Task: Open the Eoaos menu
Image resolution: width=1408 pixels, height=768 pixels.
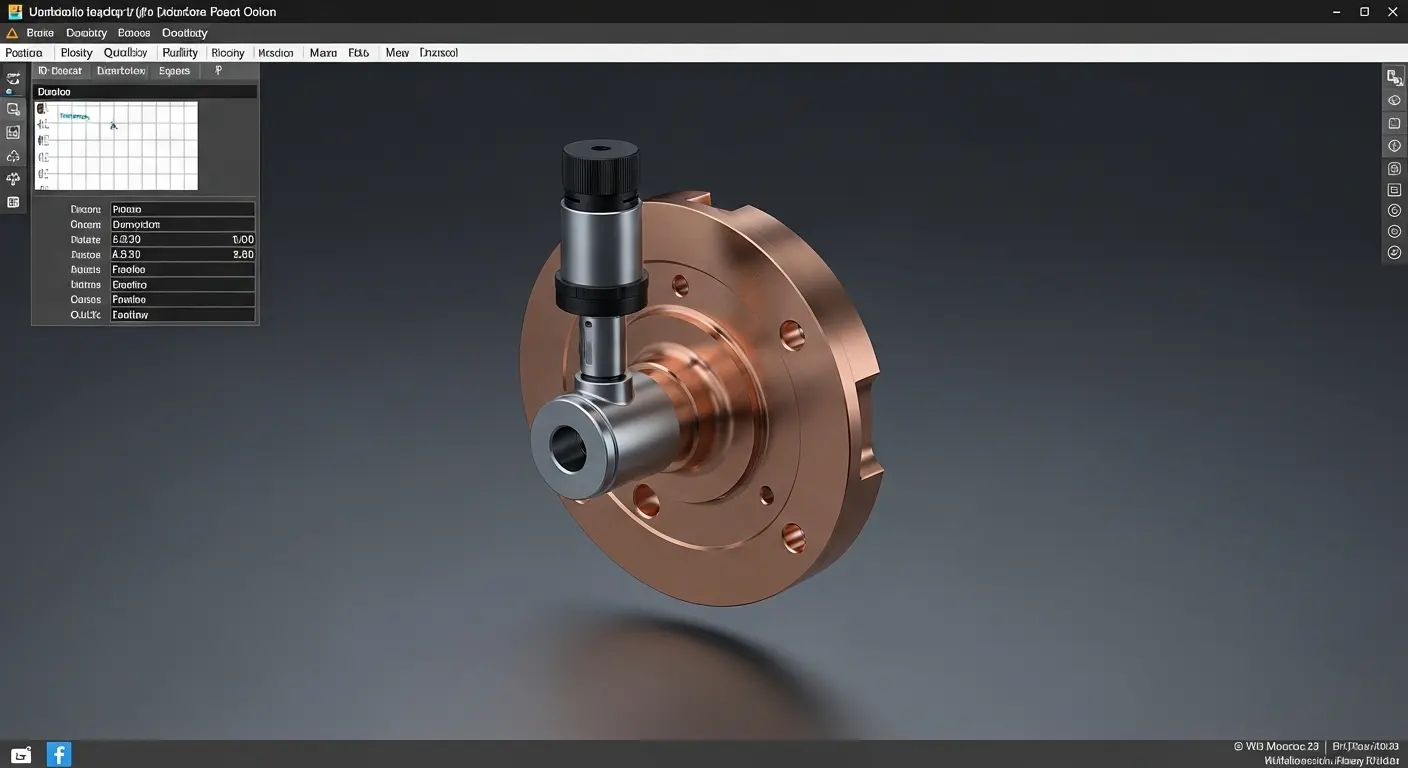Action: pos(134,33)
